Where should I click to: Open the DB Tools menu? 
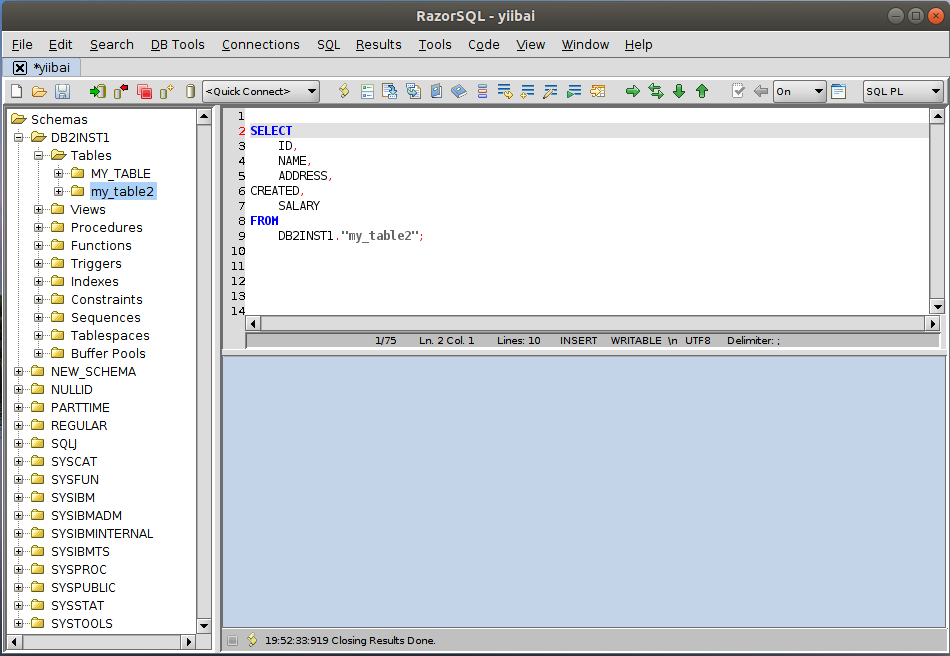click(177, 44)
